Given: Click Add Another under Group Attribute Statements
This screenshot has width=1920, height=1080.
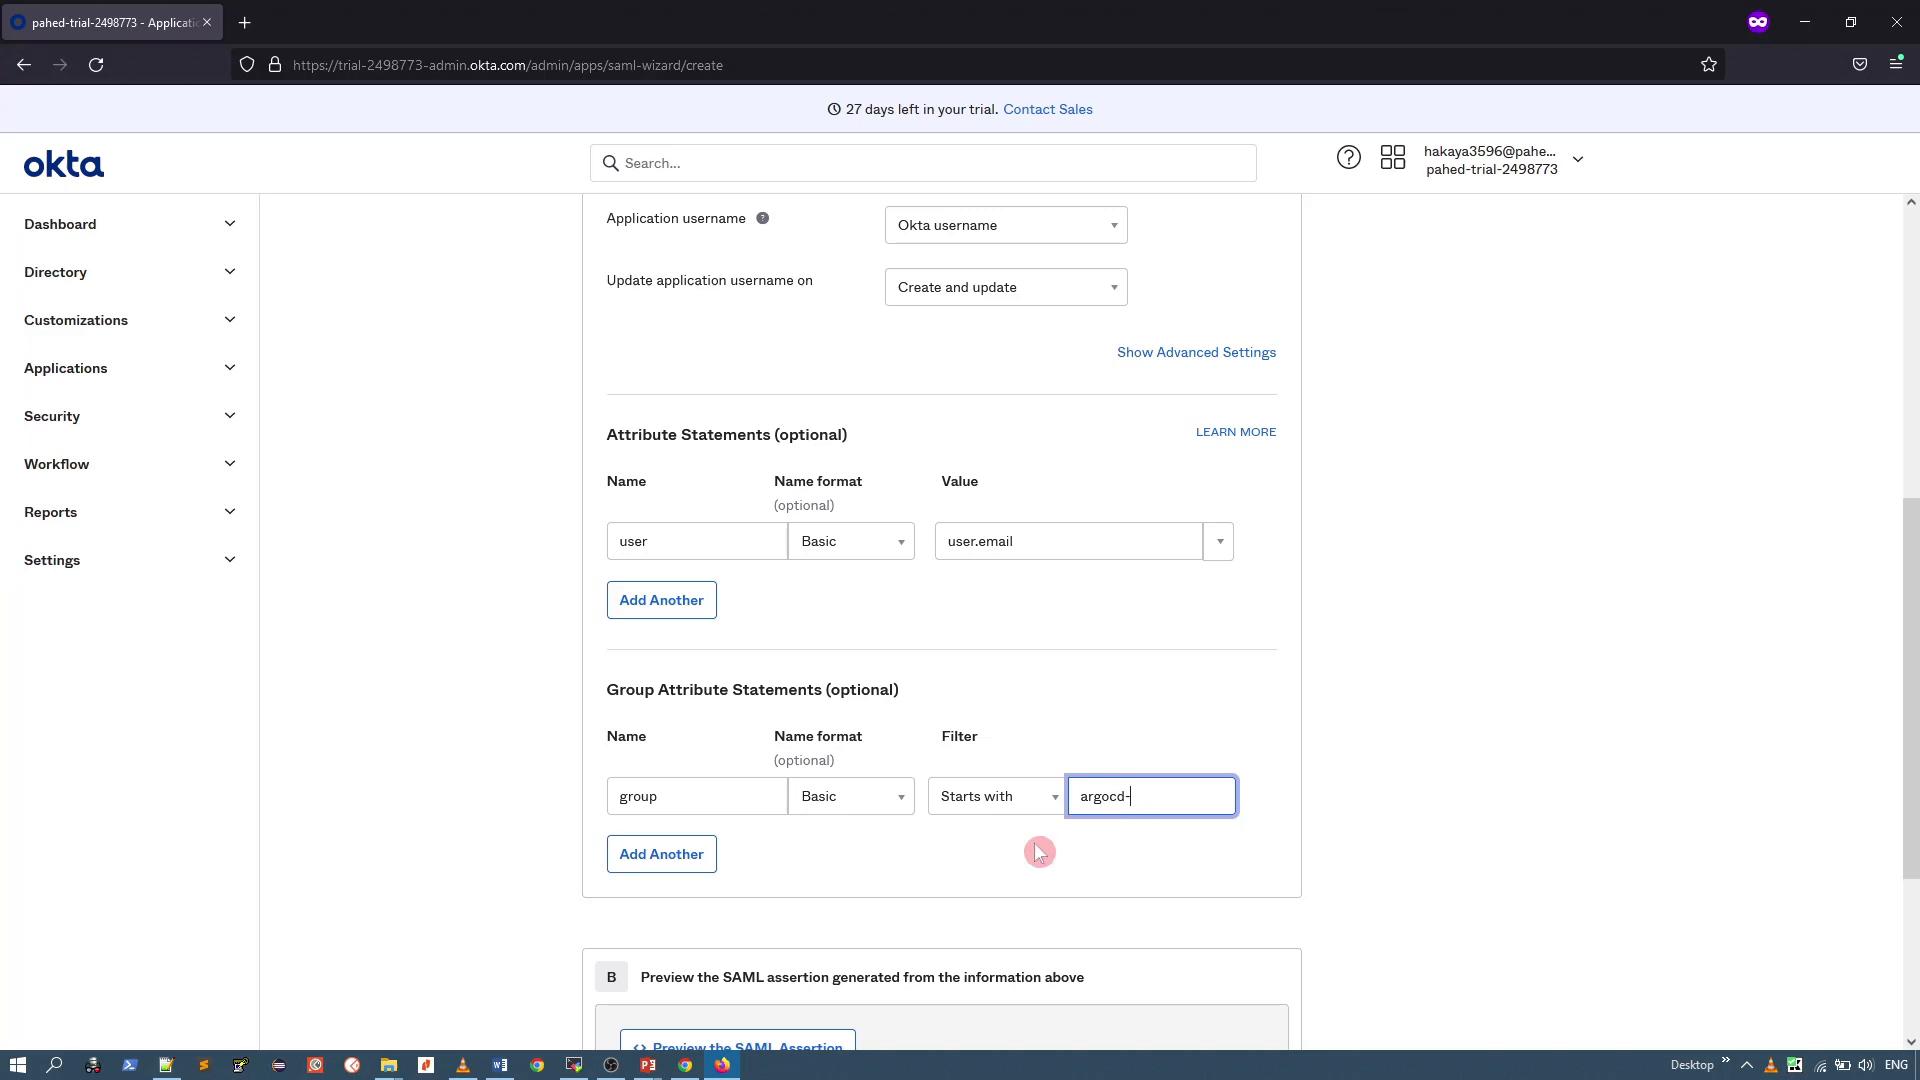Looking at the screenshot, I should pos(661,854).
